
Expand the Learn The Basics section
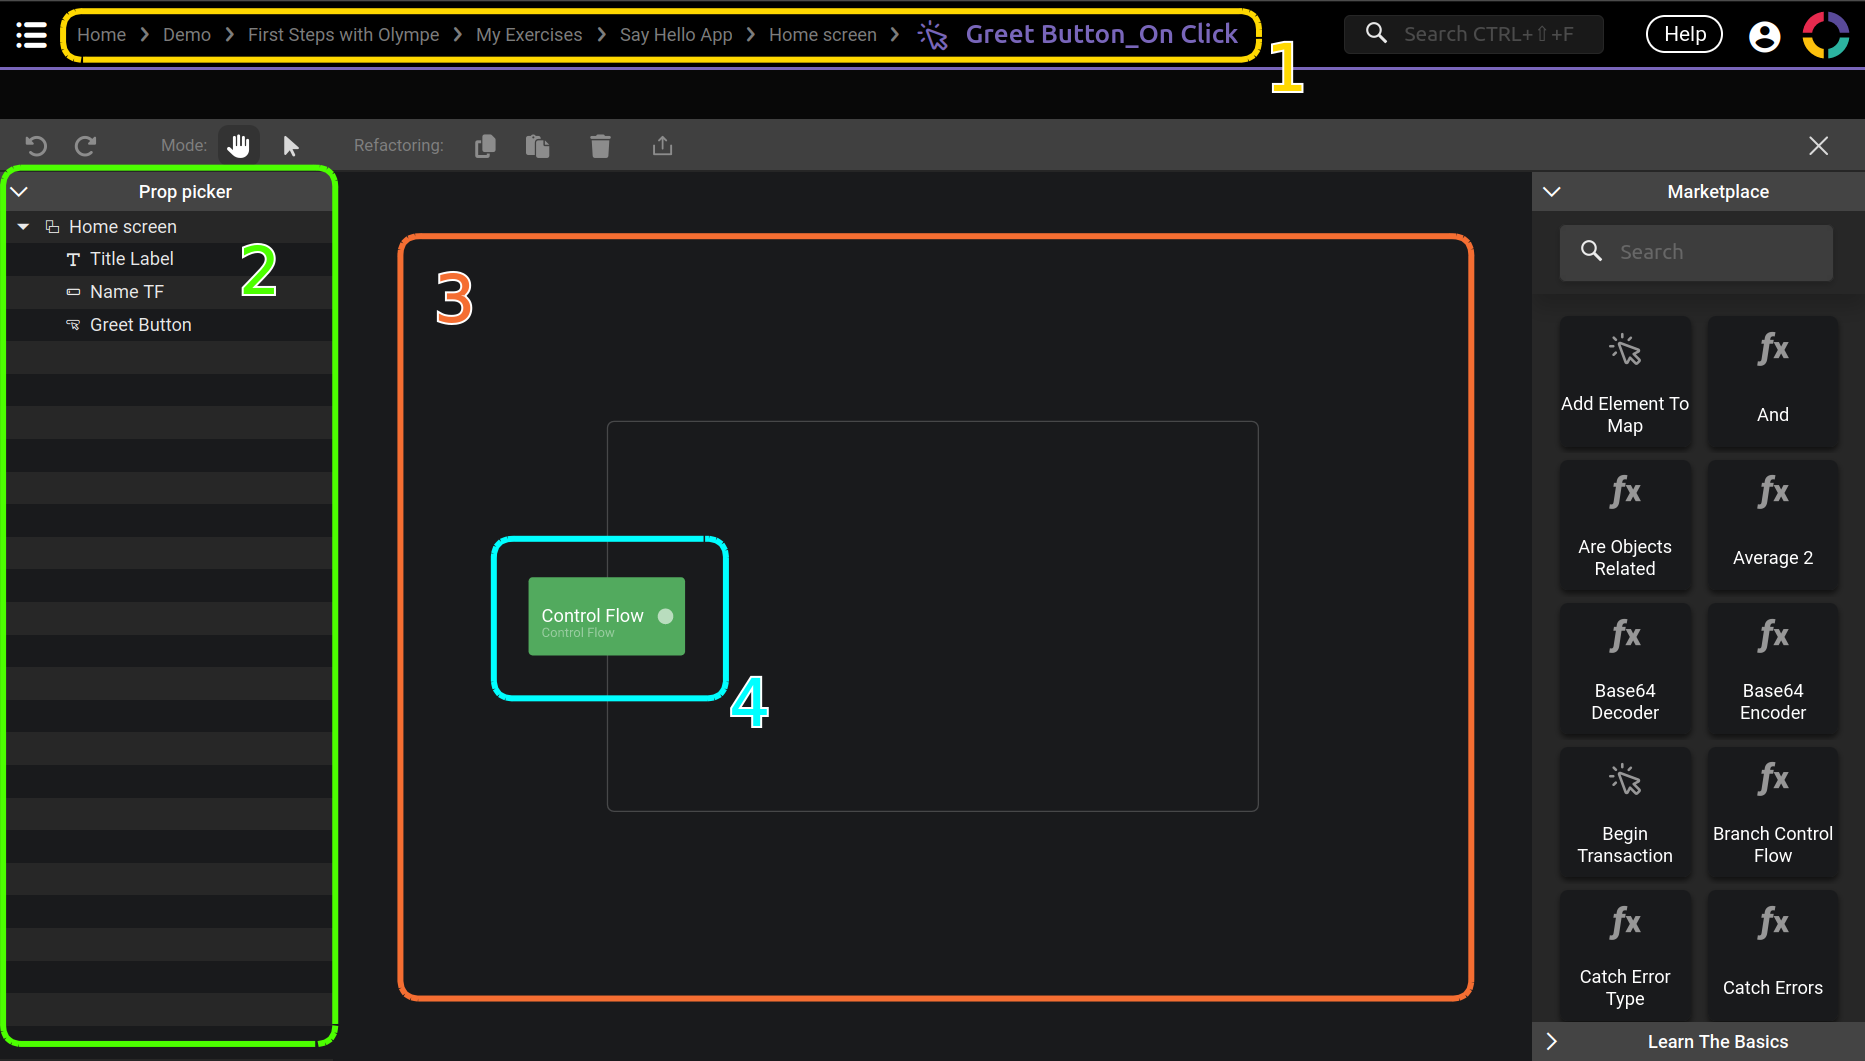(1552, 1041)
